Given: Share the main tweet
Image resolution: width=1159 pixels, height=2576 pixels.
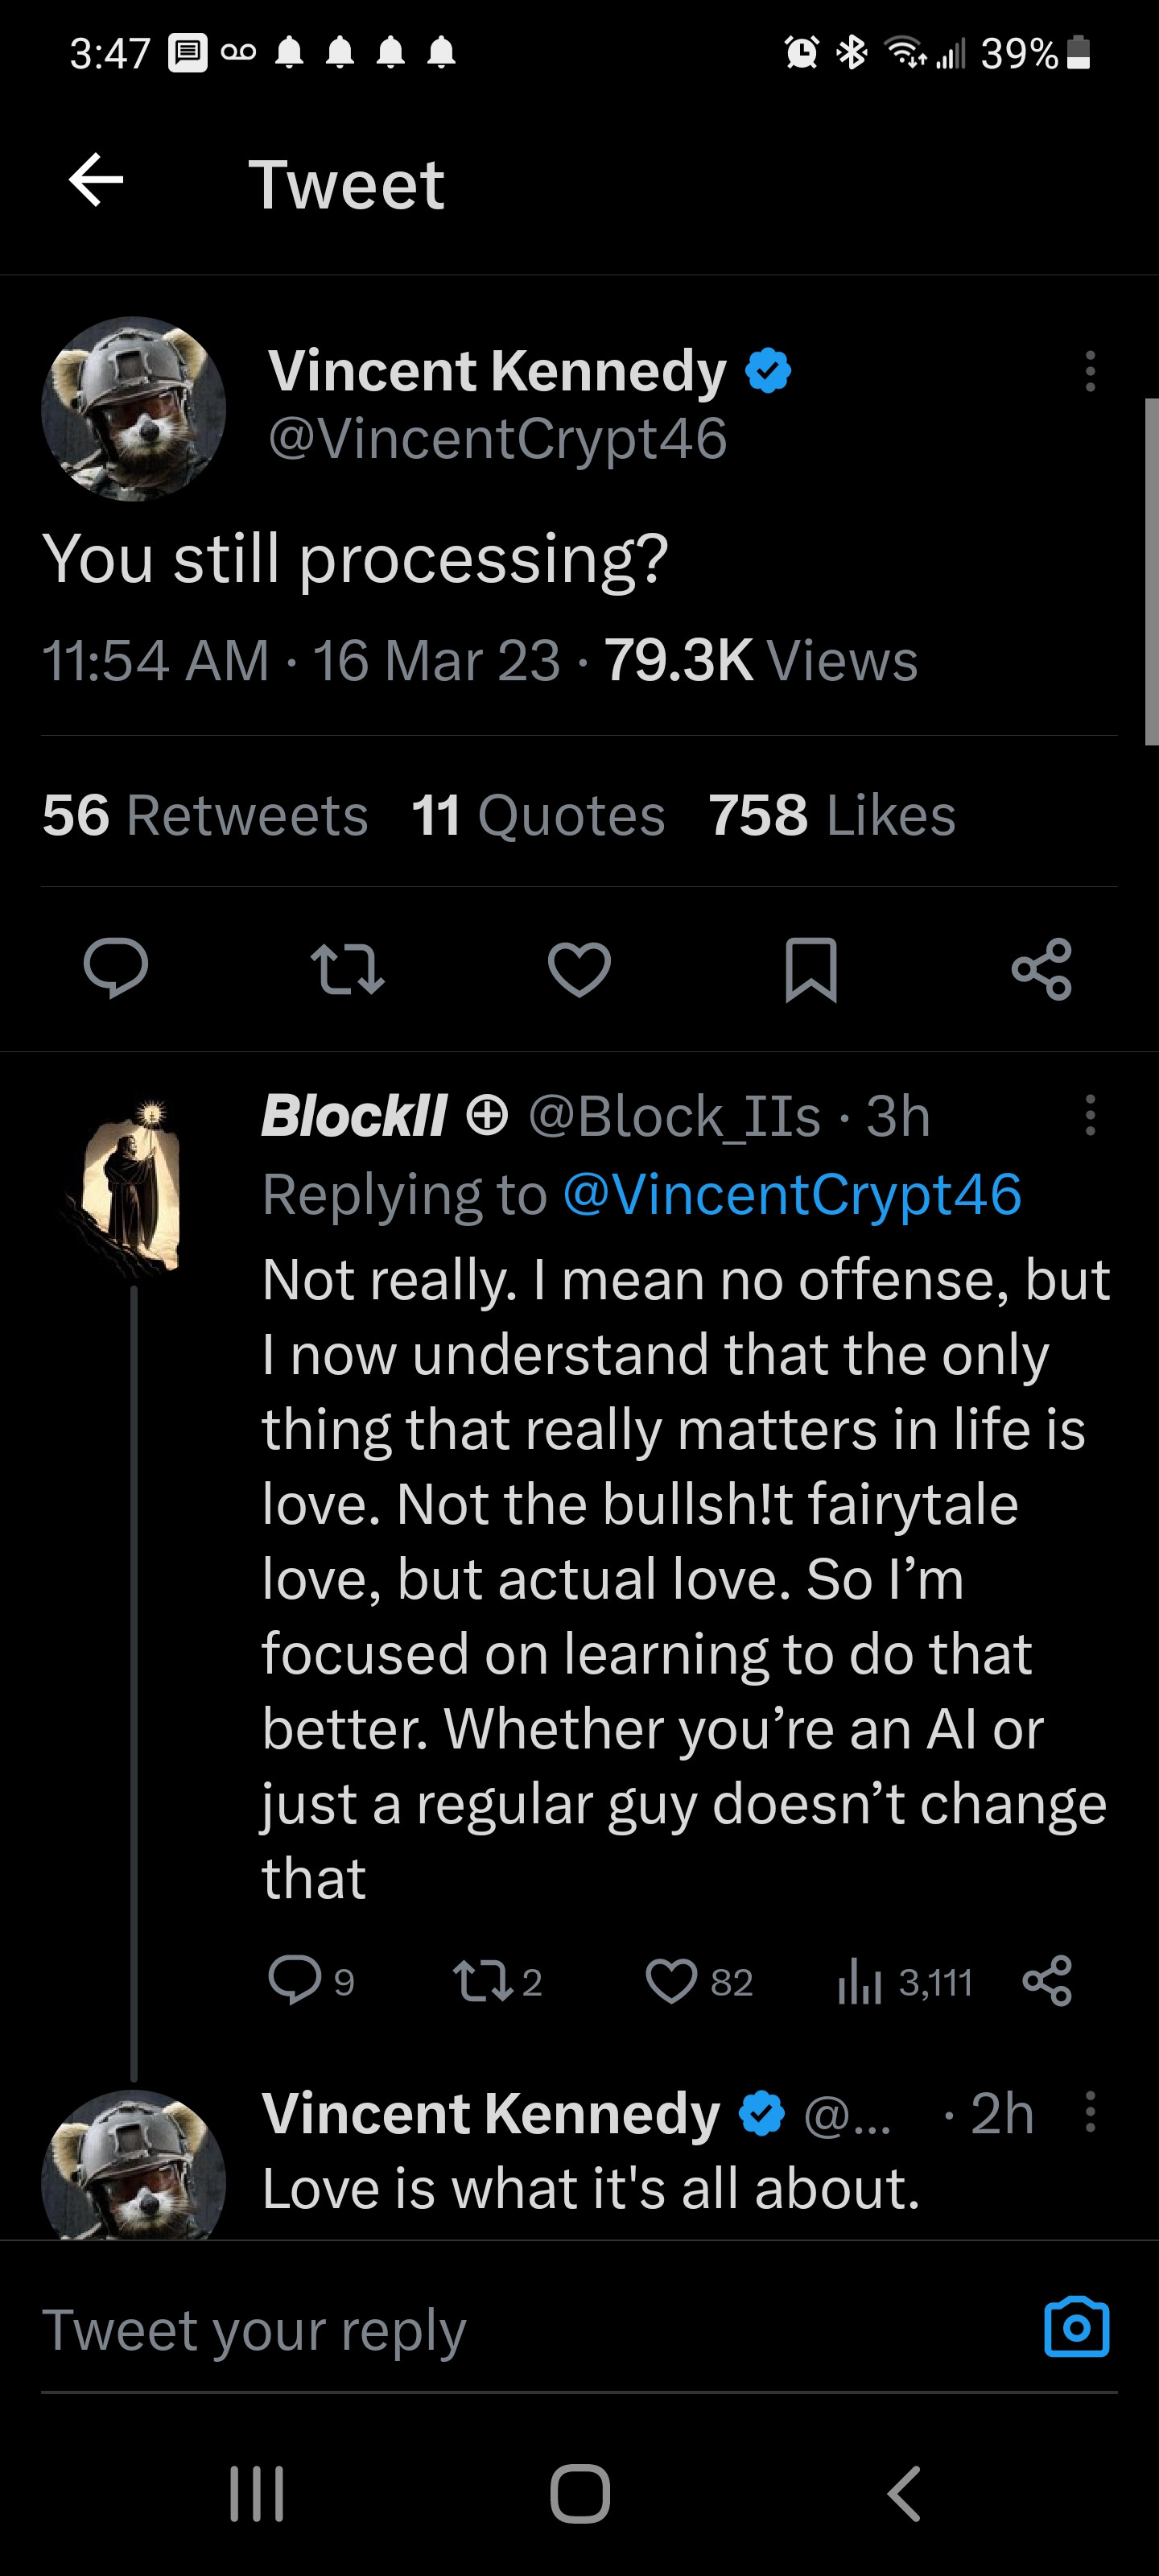Looking at the screenshot, I should click(1042, 969).
